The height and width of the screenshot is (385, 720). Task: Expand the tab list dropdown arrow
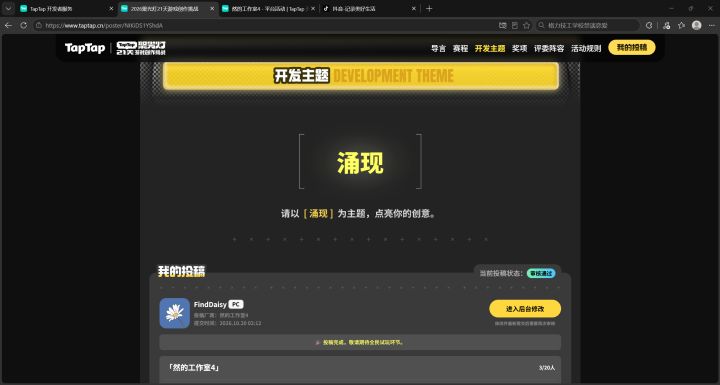[x=8, y=8]
